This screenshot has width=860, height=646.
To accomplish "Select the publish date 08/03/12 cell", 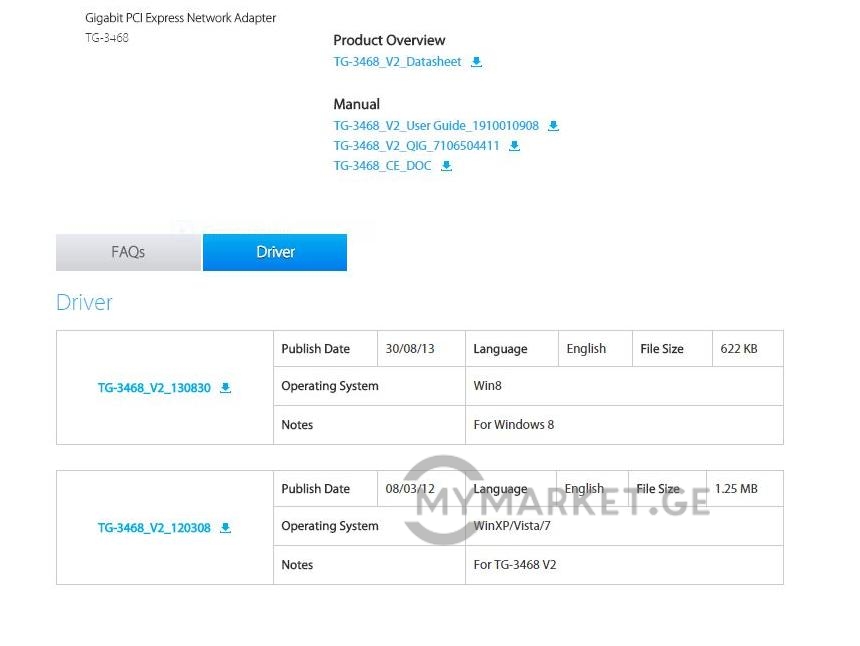I will point(421,489).
